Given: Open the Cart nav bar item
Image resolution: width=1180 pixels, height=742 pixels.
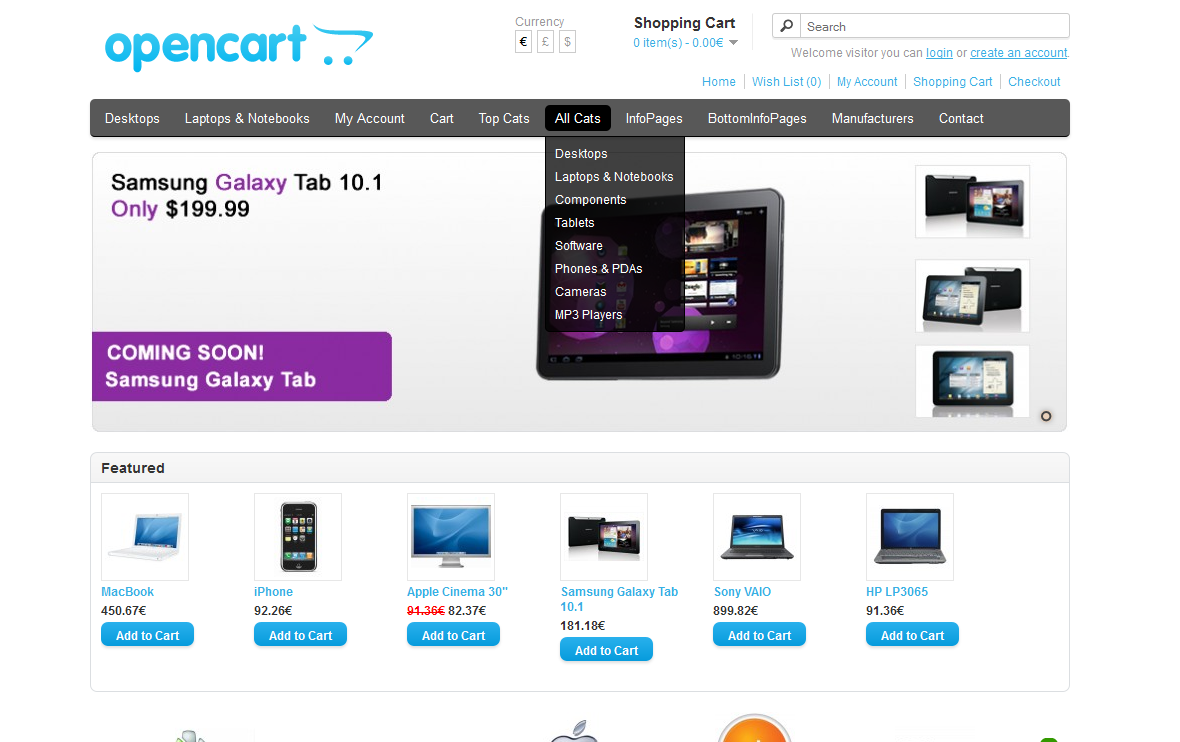Looking at the screenshot, I should point(442,118).
